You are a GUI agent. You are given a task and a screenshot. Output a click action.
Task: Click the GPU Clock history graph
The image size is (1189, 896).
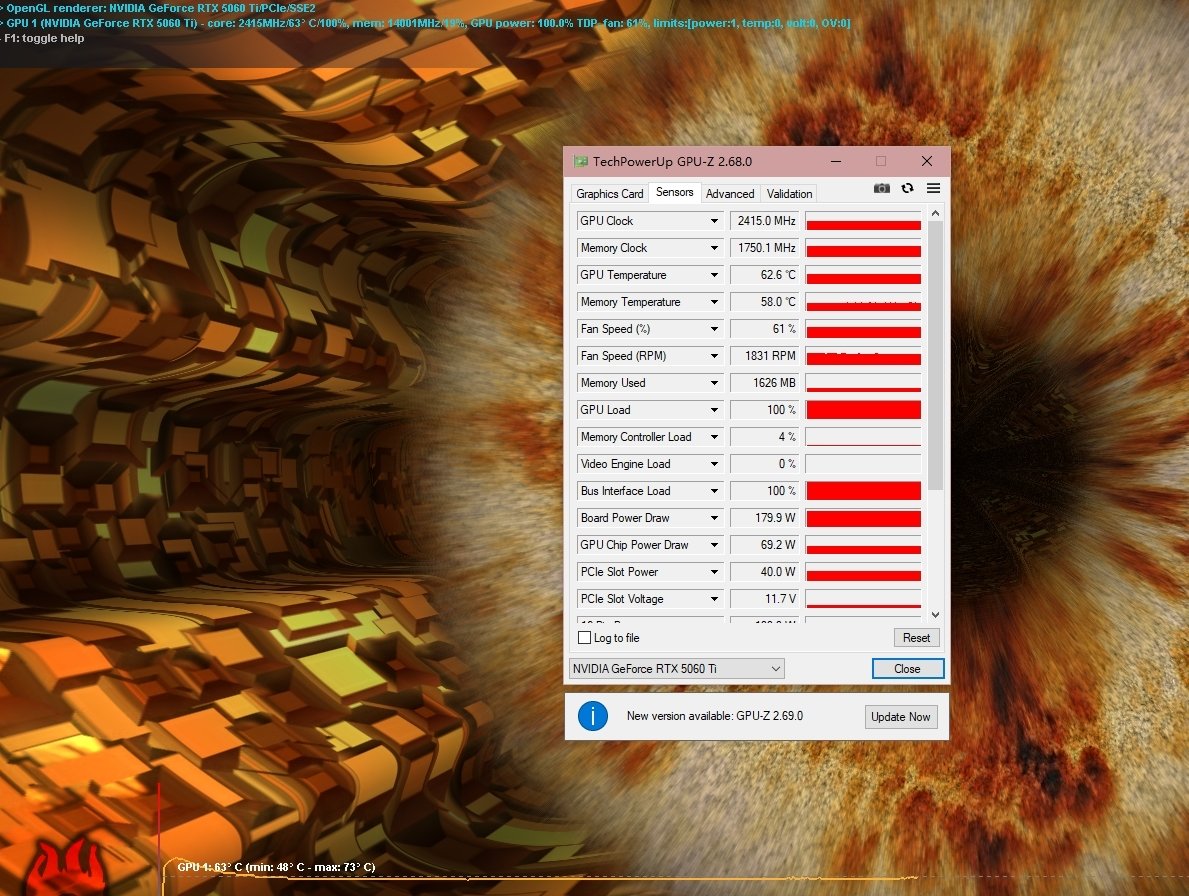[x=864, y=221]
